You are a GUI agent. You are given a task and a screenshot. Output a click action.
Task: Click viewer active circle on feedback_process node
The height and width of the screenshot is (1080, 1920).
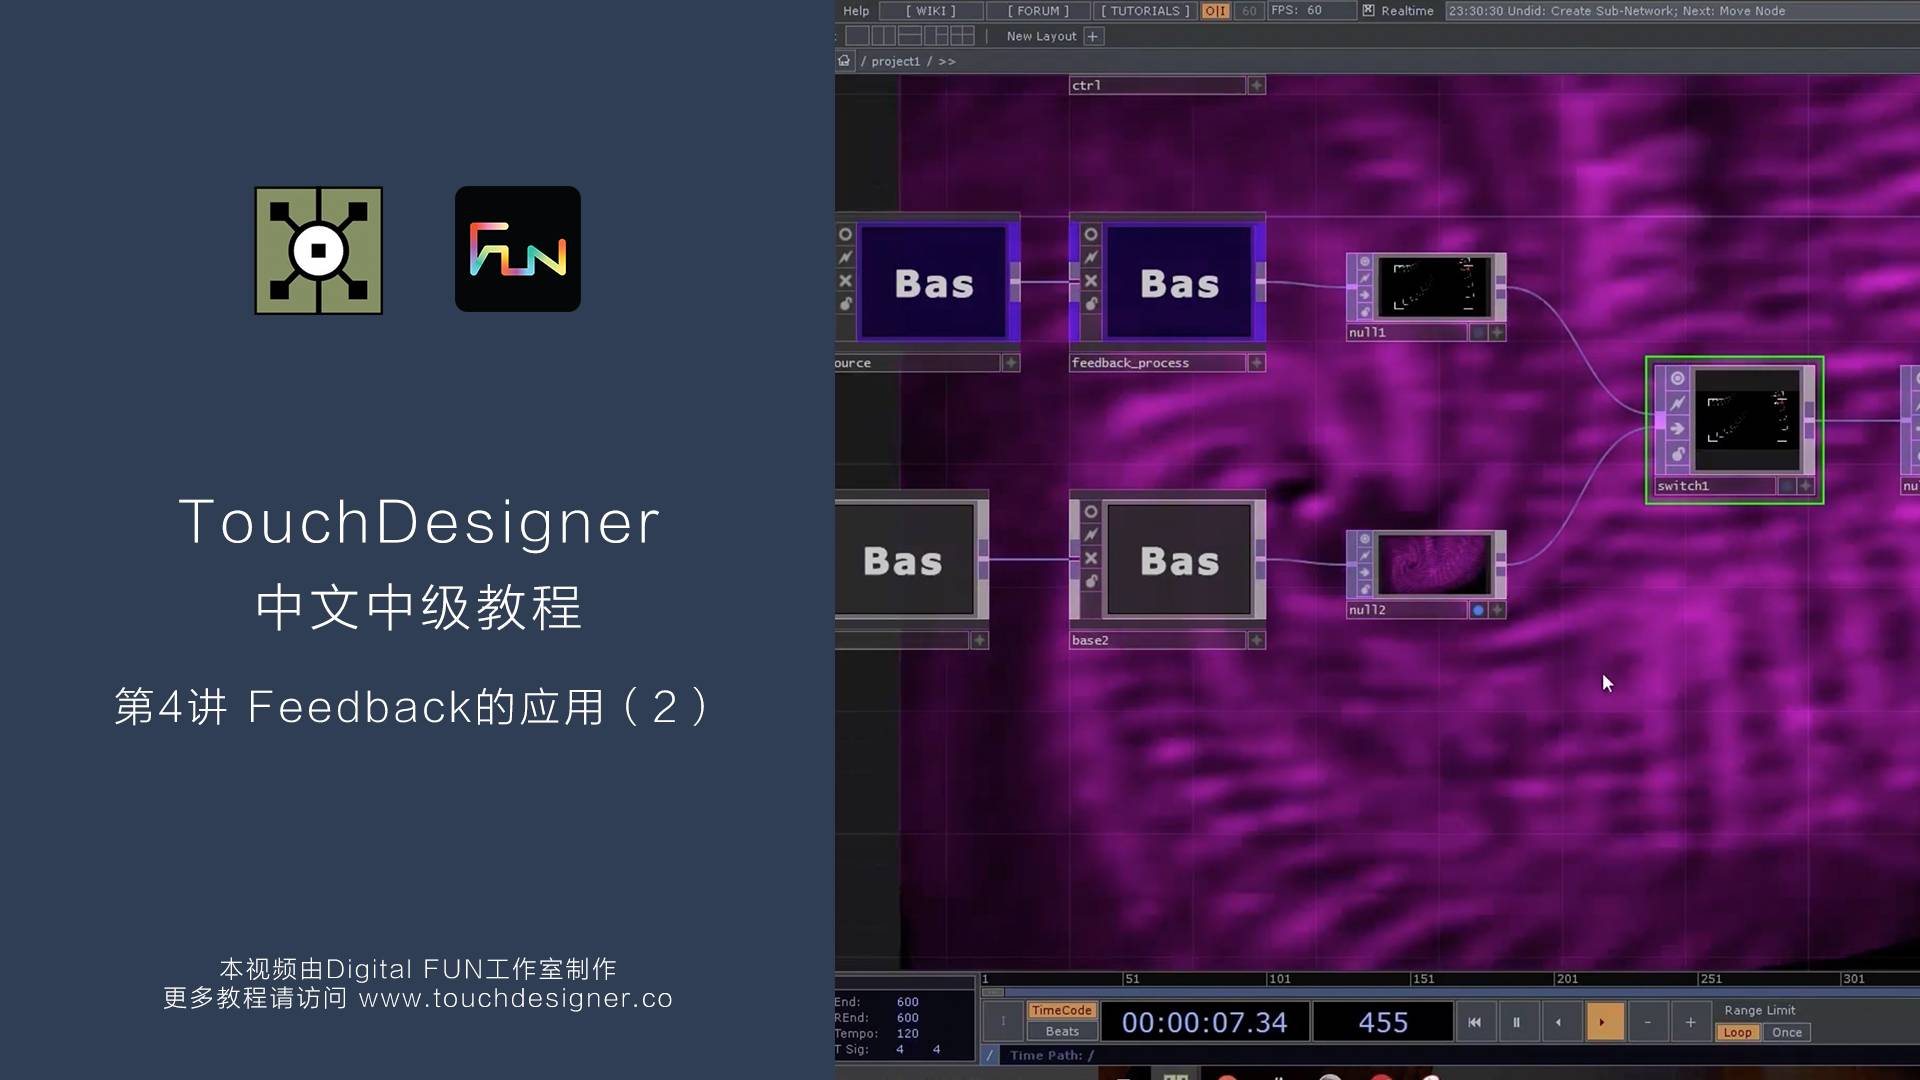point(1091,234)
